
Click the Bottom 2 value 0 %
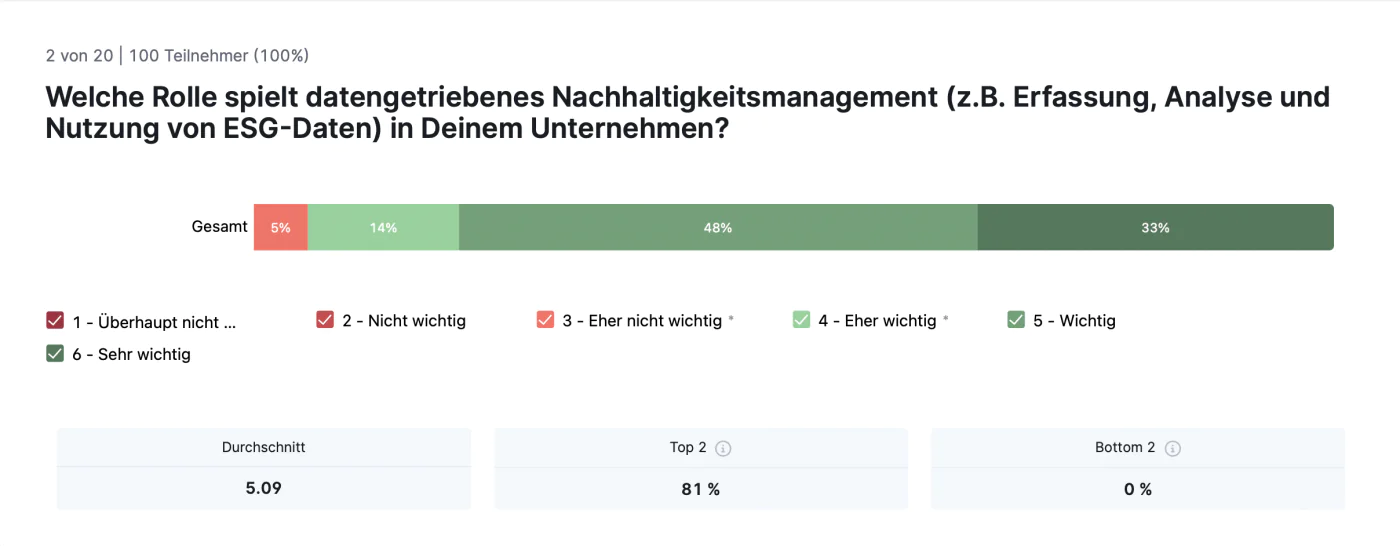coord(1137,489)
